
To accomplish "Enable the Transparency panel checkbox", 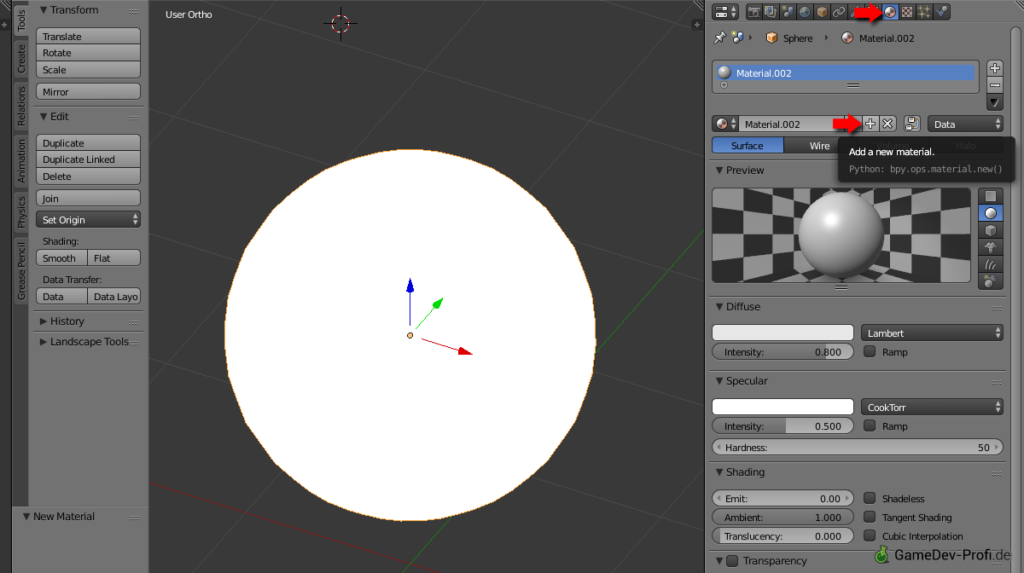I will click(732, 561).
